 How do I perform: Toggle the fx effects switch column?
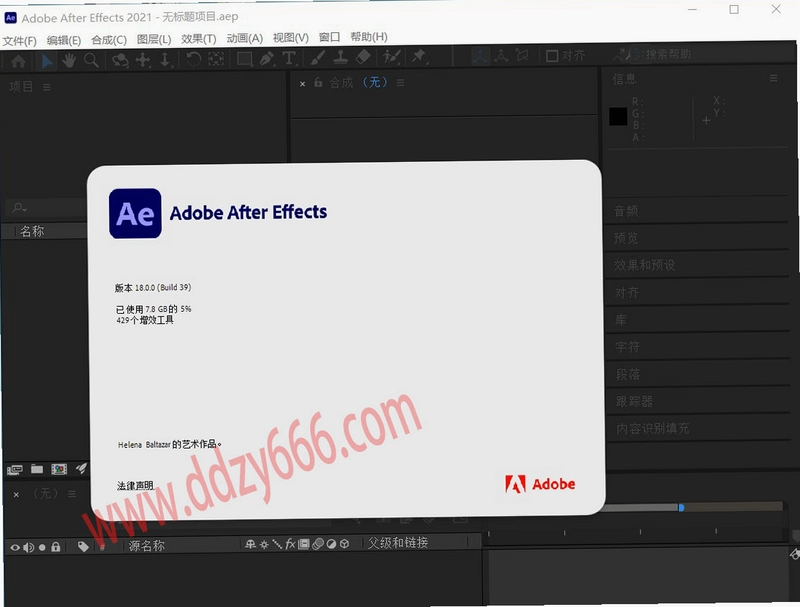click(x=290, y=544)
